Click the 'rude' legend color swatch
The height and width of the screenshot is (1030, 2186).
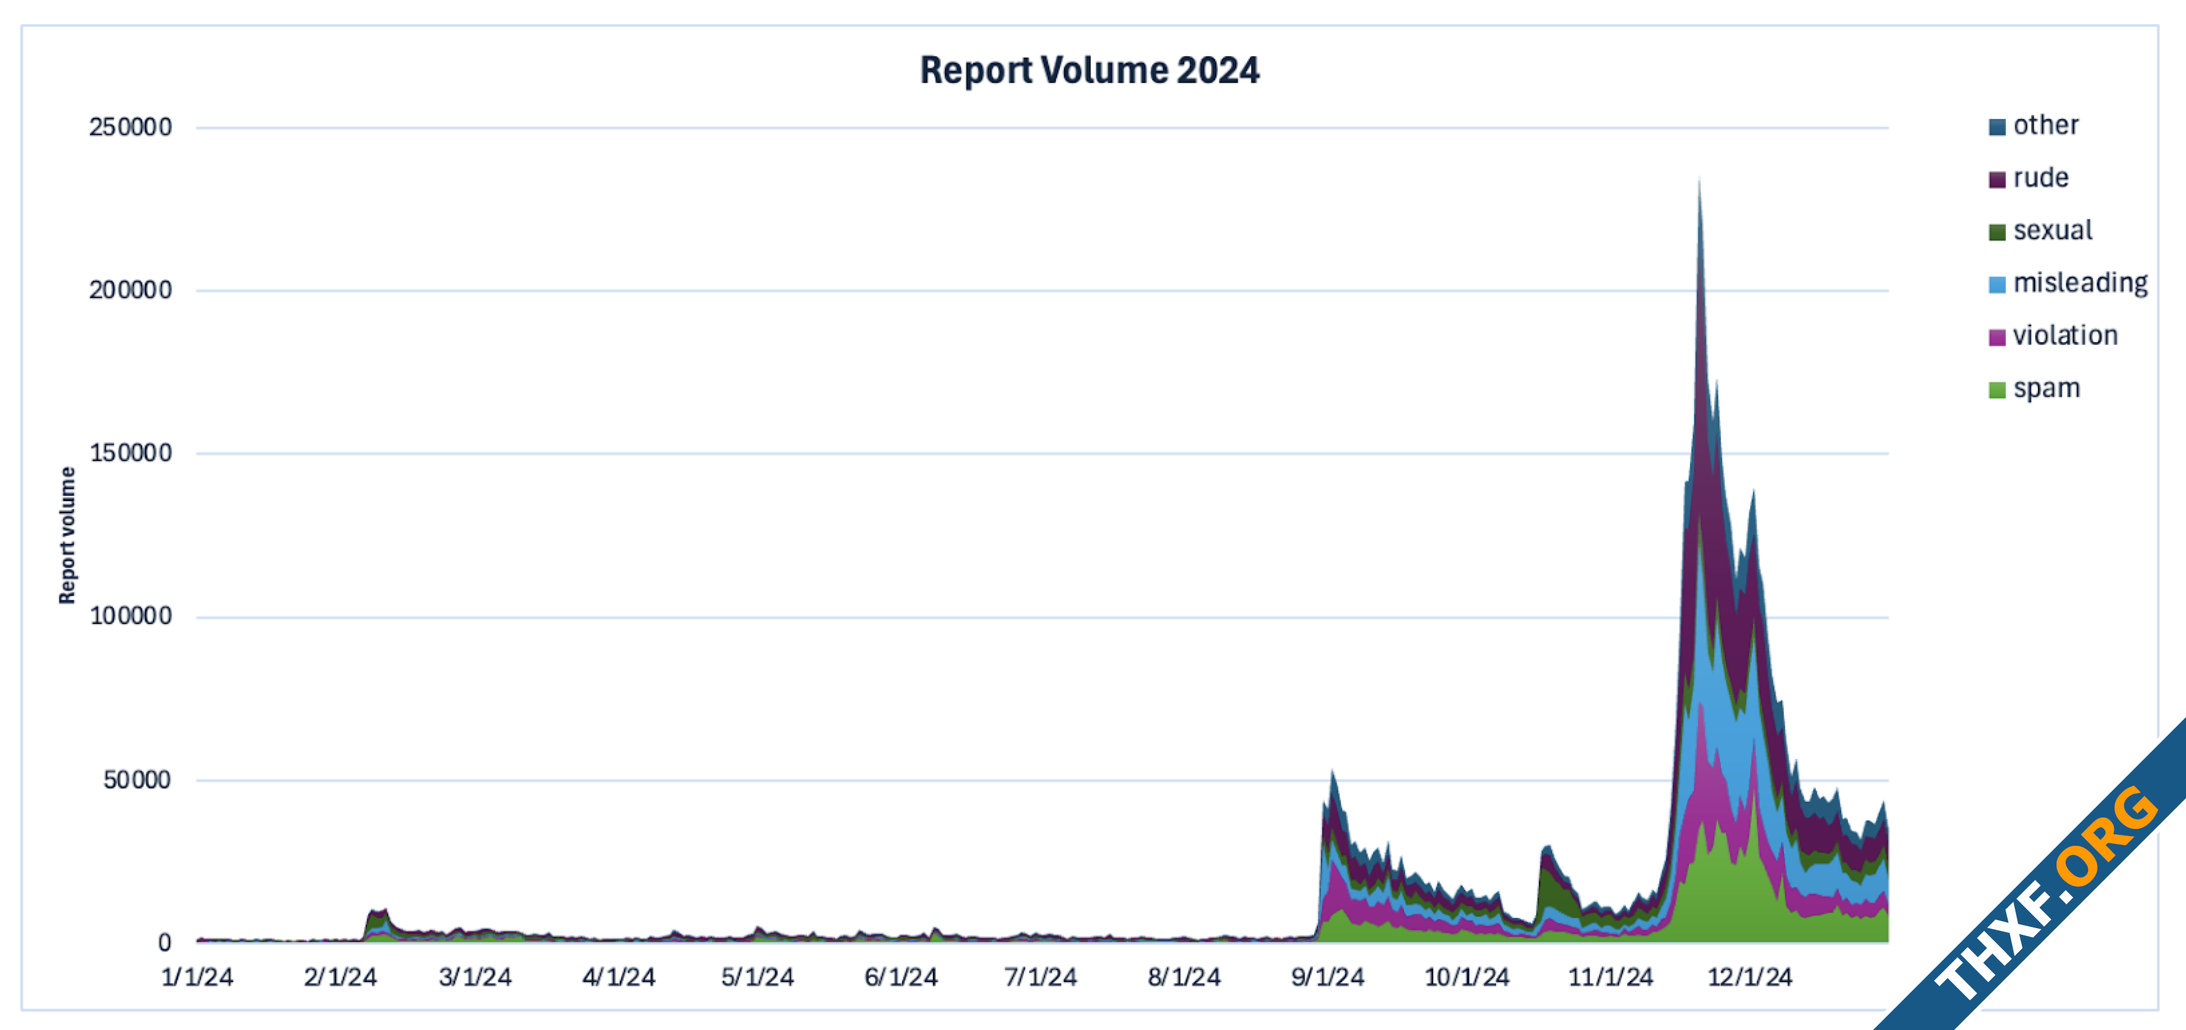[x=1997, y=180]
